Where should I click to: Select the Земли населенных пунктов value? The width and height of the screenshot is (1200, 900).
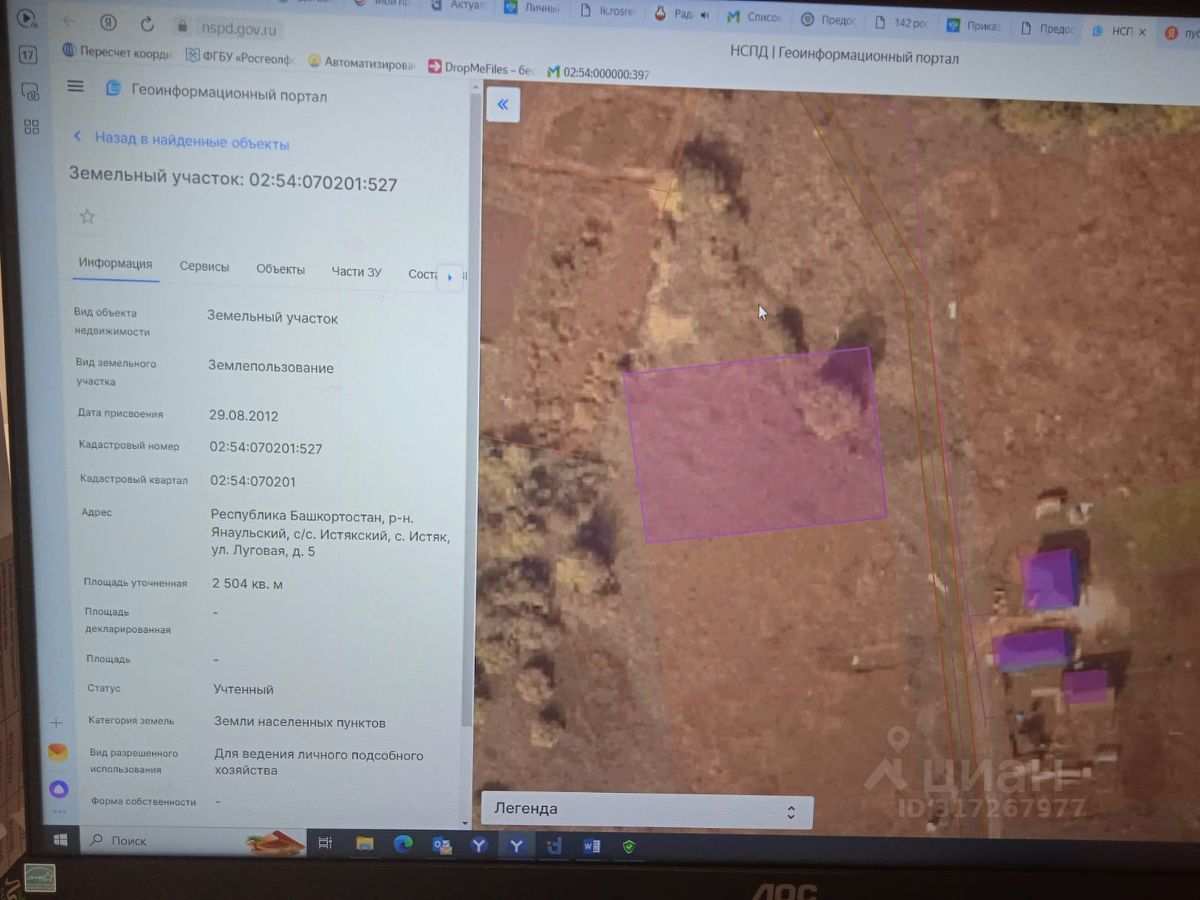tap(300, 722)
